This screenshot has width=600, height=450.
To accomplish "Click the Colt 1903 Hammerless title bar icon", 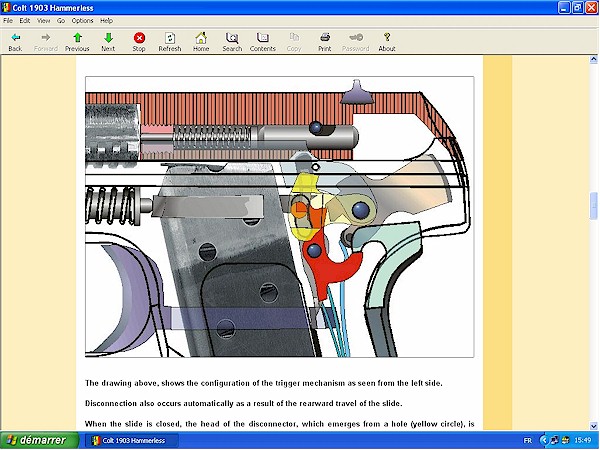I will (x=6, y=8).
